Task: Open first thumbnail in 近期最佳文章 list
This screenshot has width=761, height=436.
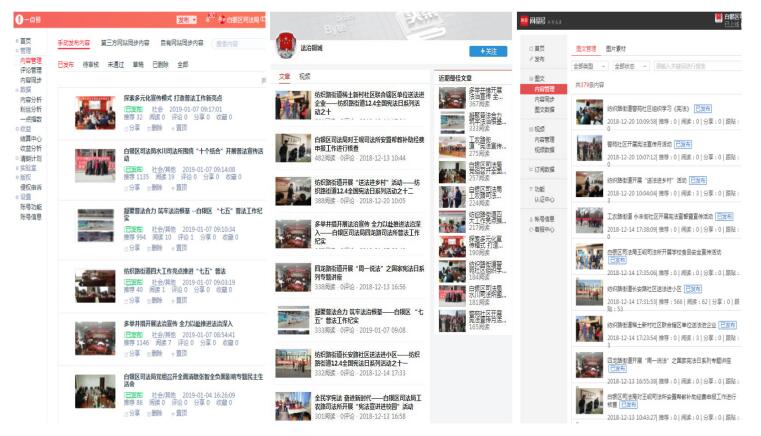Action: point(452,98)
